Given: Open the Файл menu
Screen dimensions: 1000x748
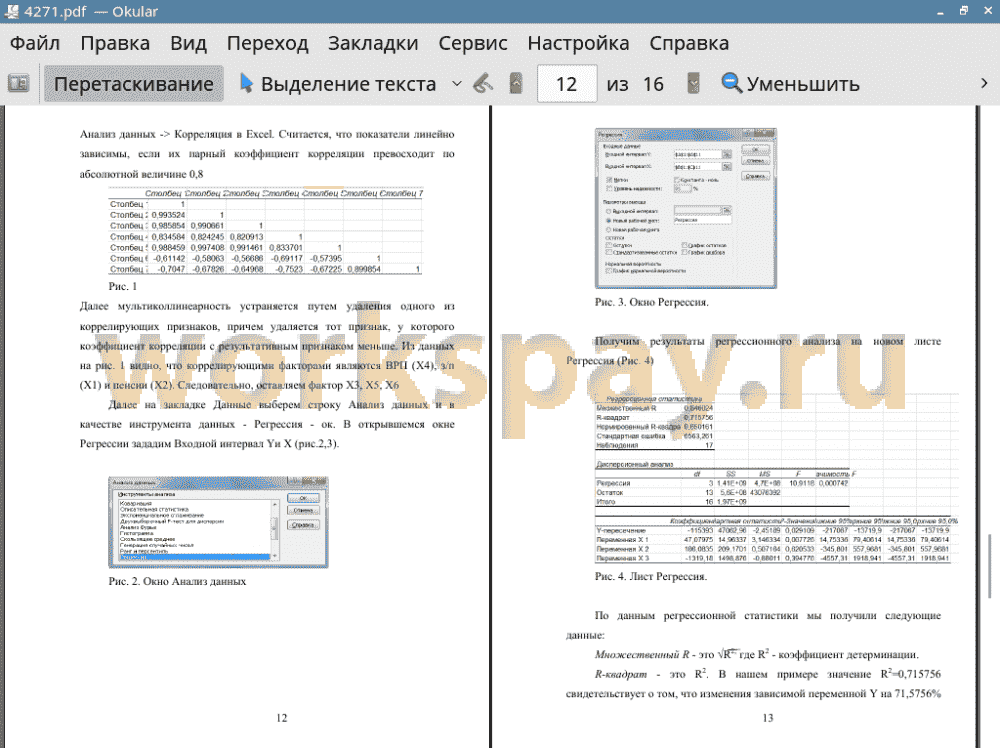Looking at the screenshot, I should coord(35,43).
